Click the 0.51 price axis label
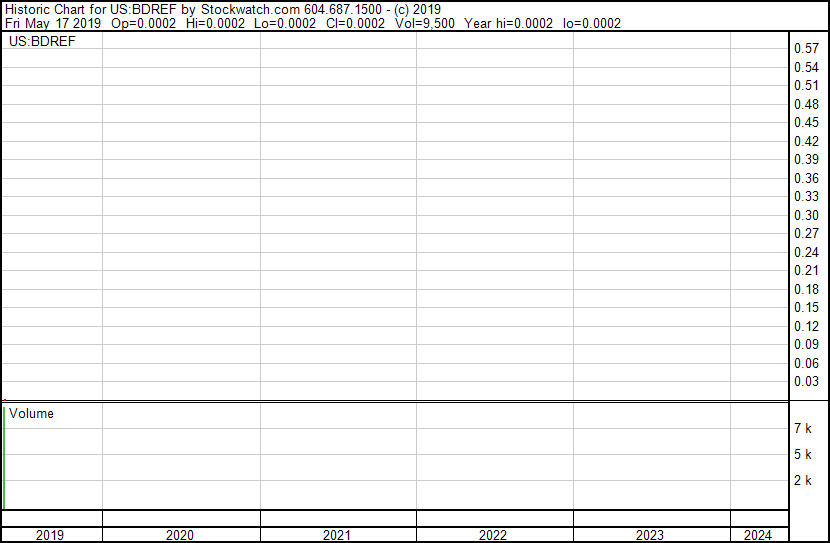This screenshot has width=830, height=543. coord(806,85)
